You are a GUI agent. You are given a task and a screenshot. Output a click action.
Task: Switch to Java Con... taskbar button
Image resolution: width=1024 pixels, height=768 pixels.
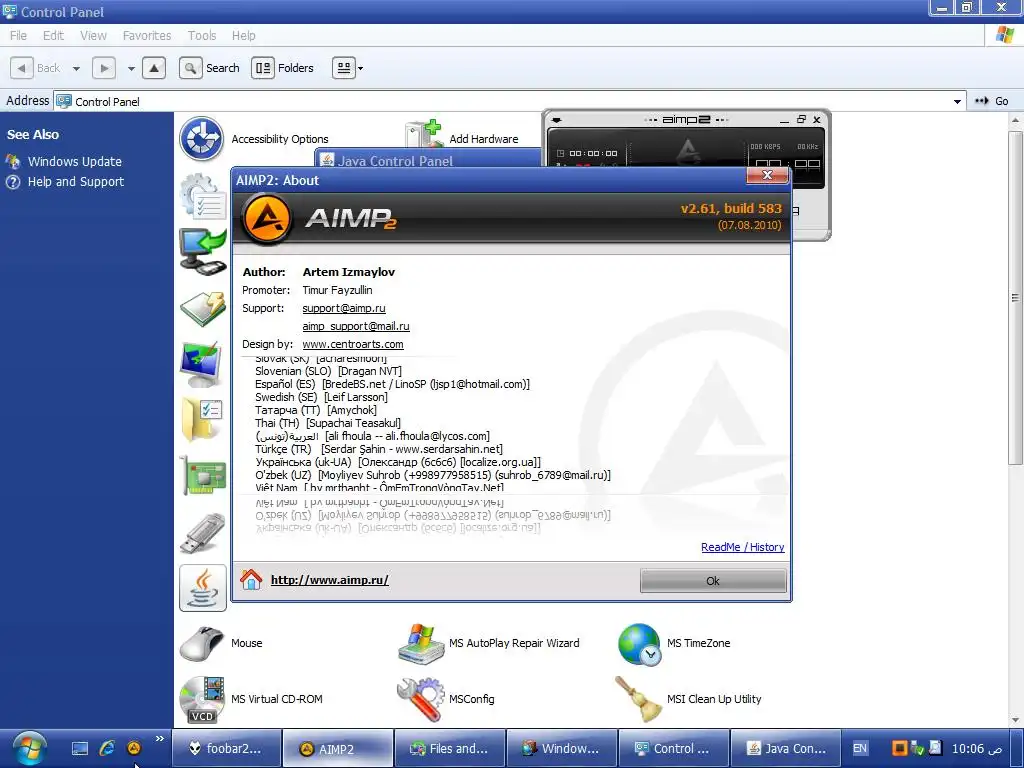(786, 748)
